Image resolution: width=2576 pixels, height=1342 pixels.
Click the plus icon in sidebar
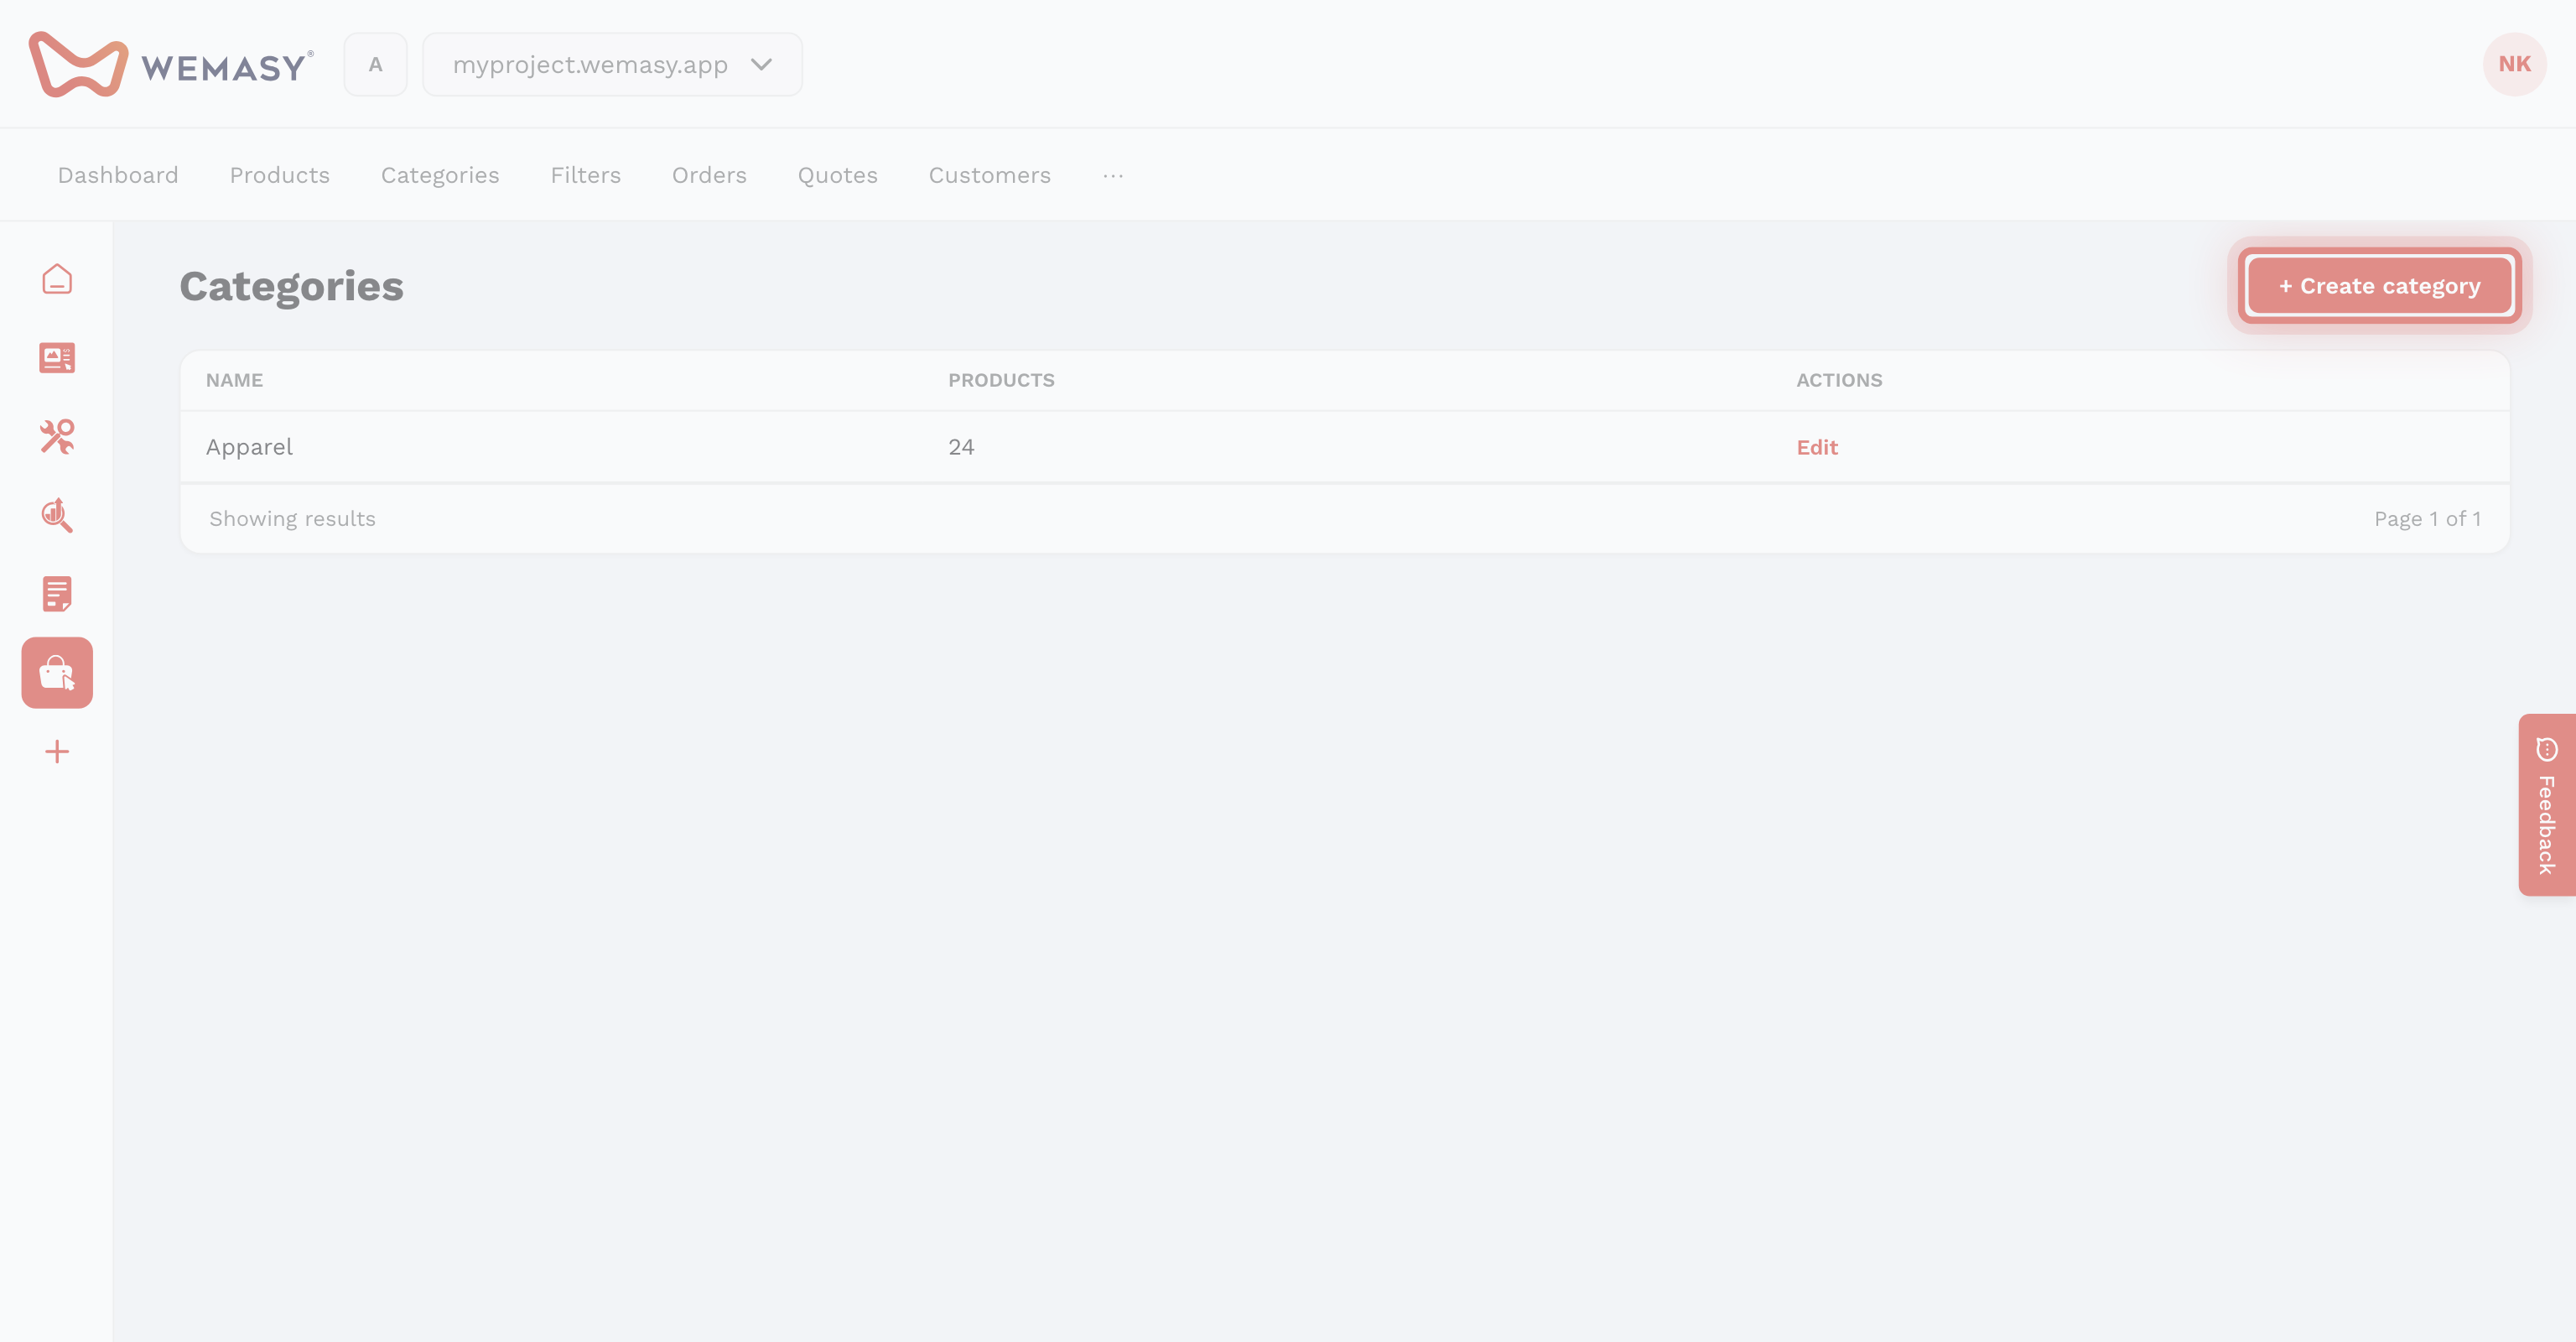tap(57, 752)
